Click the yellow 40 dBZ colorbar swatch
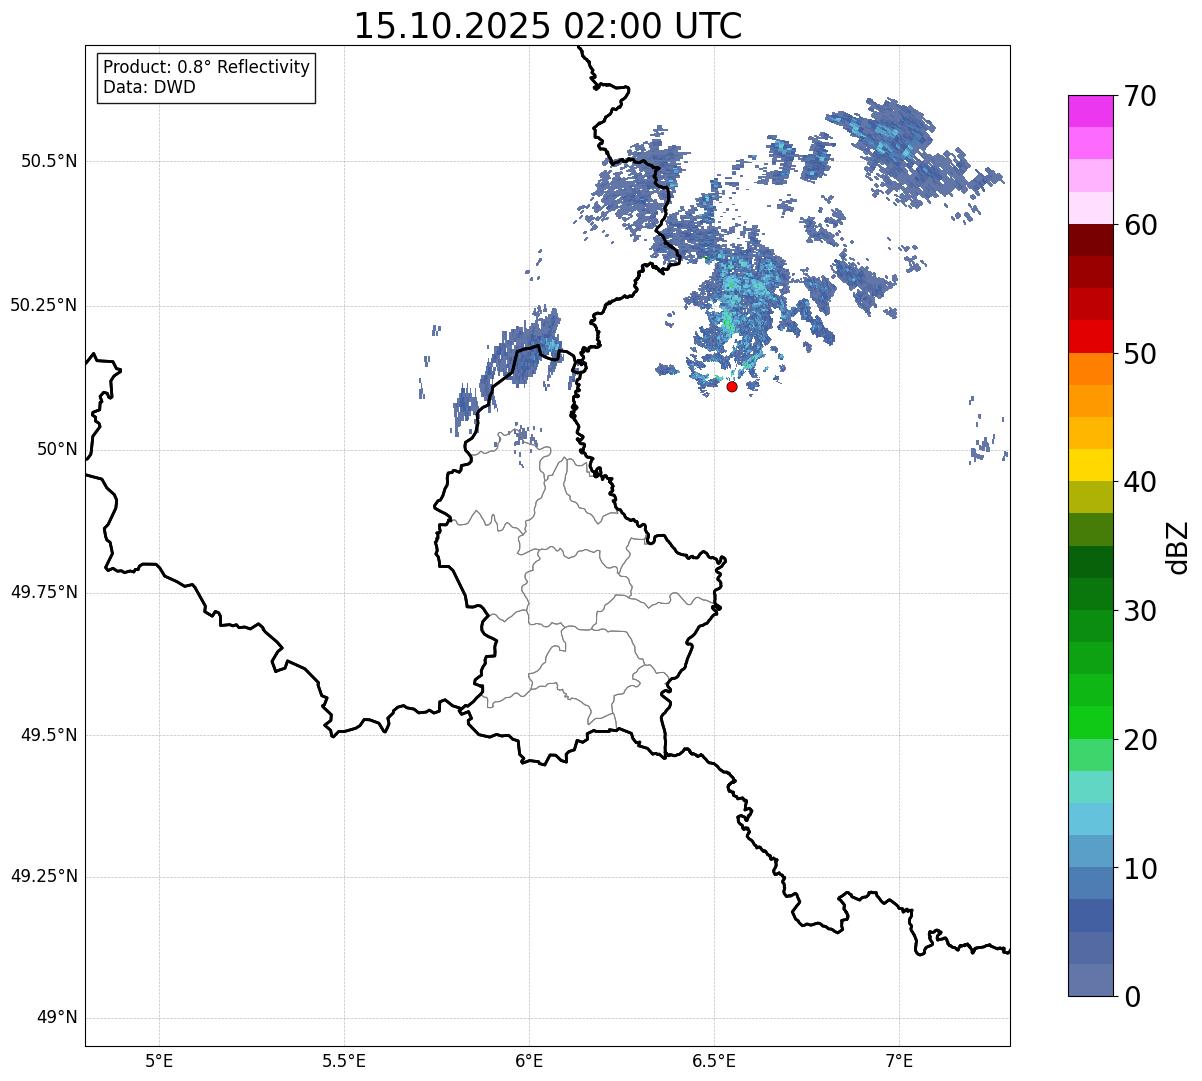 1090,465
